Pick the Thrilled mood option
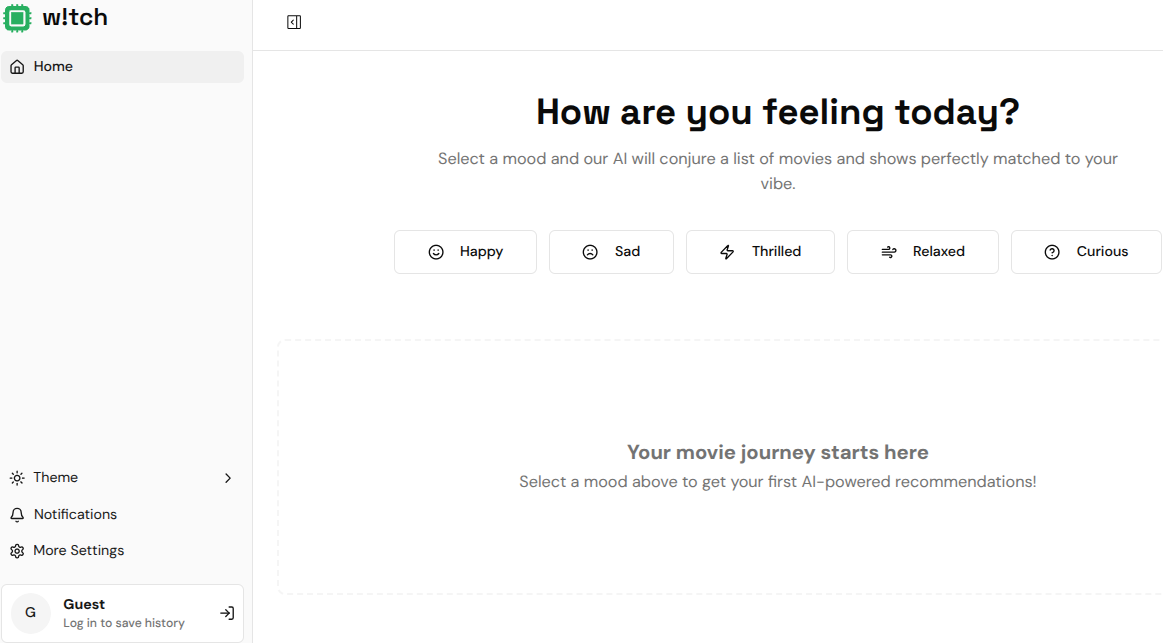The height and width of the screenshot is (643, 1163). tap(760, 252)
